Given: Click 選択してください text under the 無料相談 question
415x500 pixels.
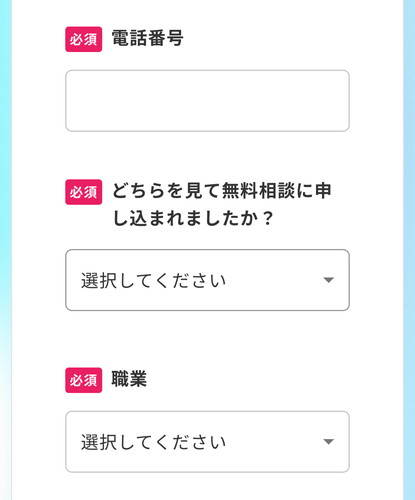Looking at the screenshot, I should pyautogui.click(x=154, y=280).
